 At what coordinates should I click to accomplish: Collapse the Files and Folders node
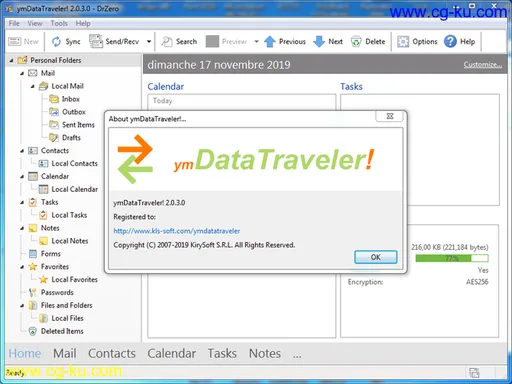tap(22, 306)
